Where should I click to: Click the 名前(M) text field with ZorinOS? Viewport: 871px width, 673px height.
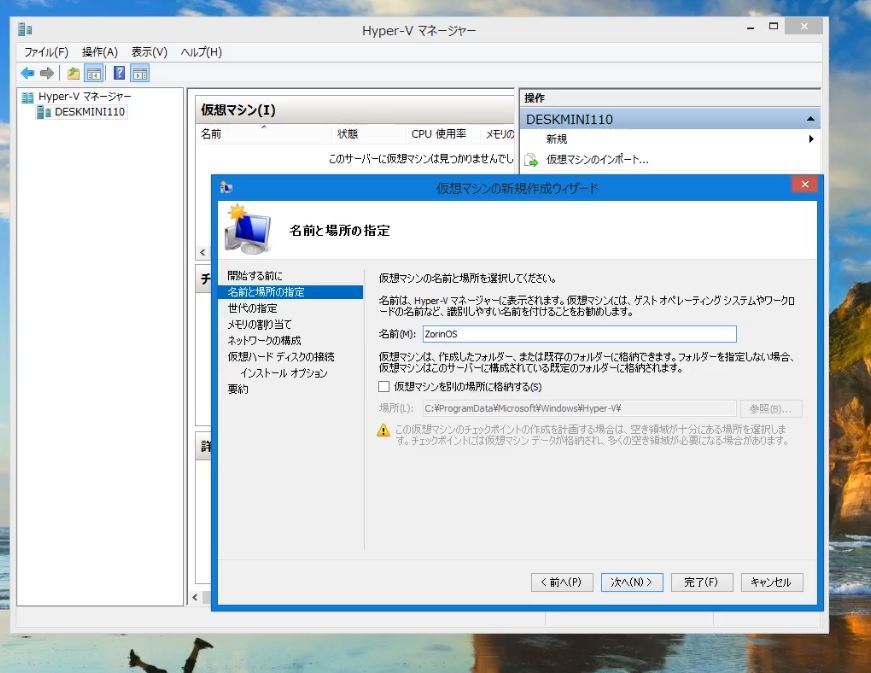tap(577, 334)
